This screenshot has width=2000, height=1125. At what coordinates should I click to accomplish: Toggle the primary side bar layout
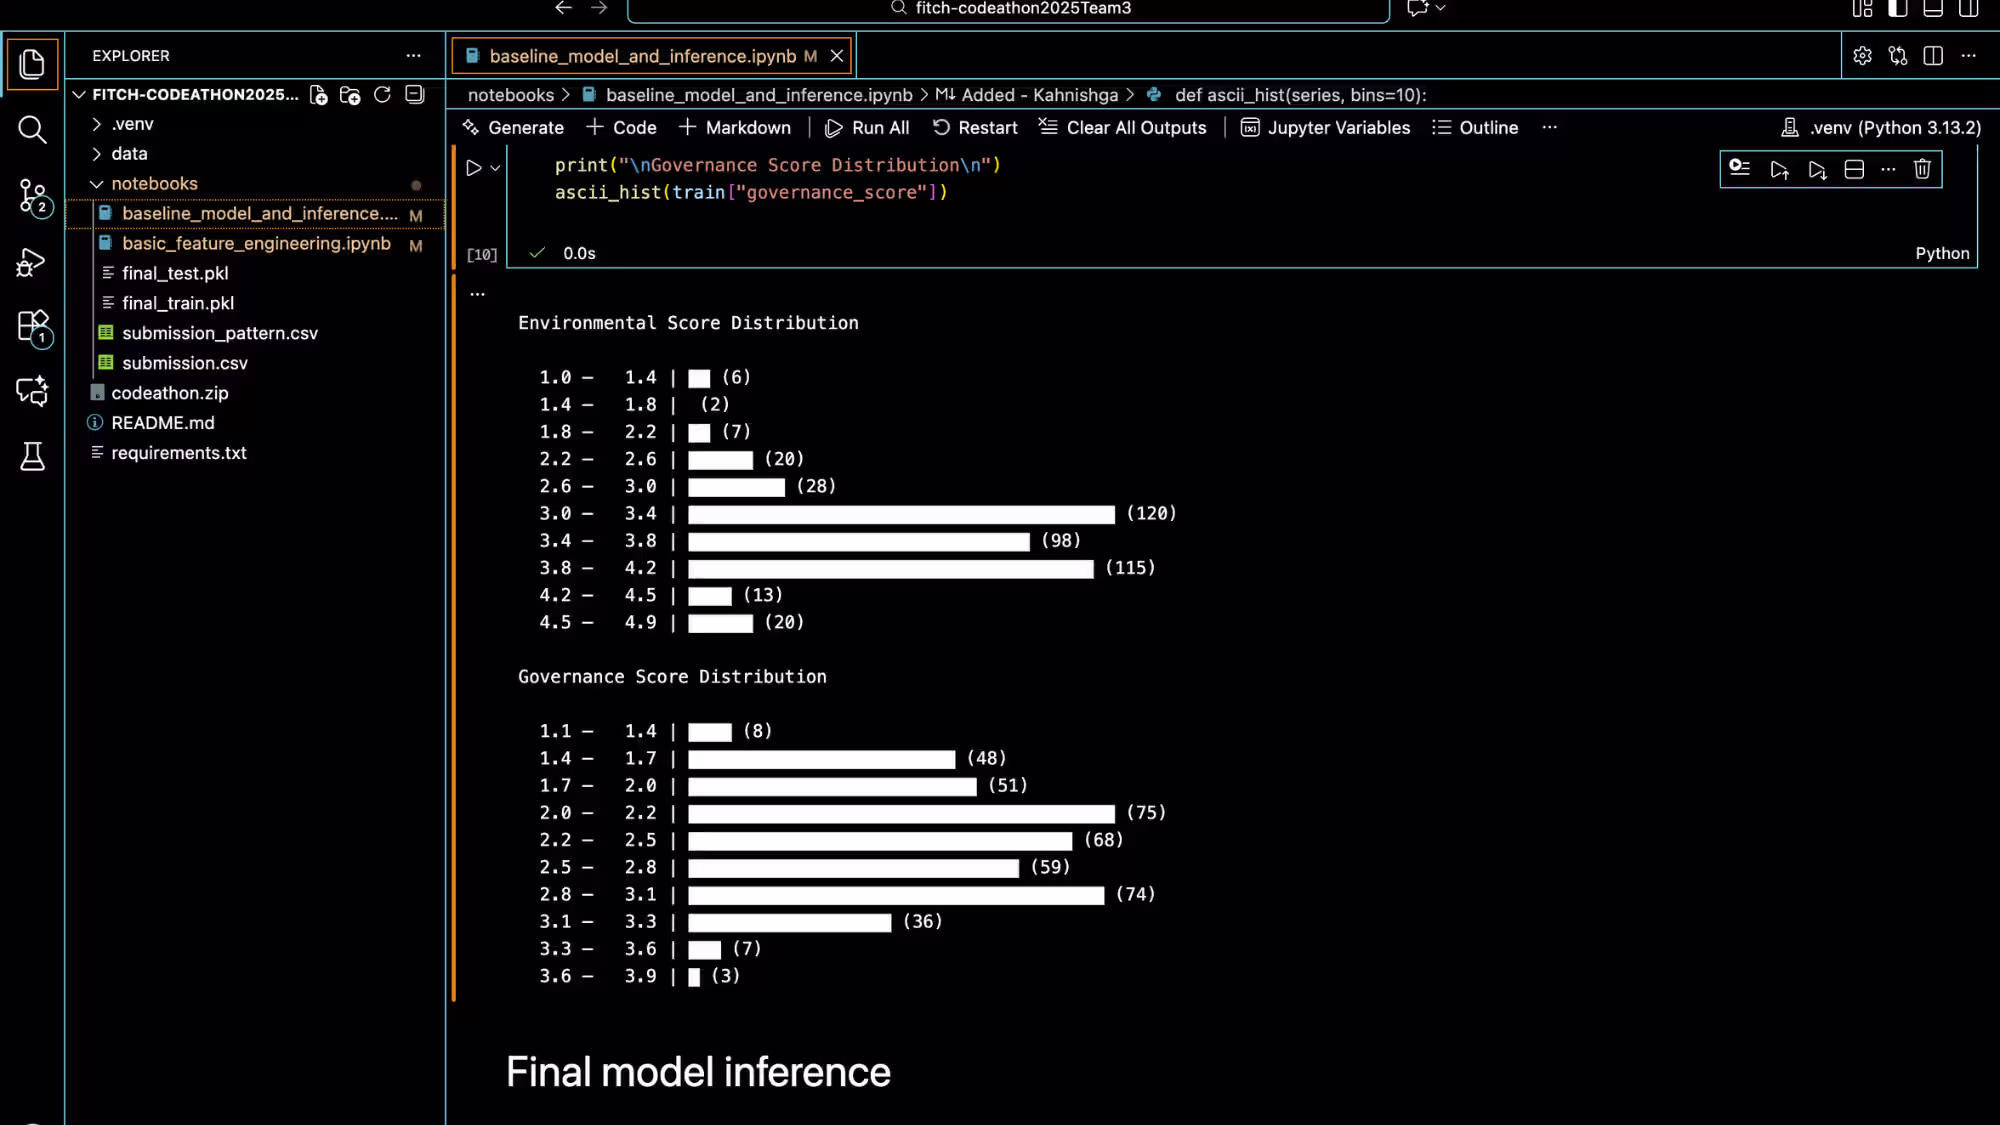tap(1898, 9)
